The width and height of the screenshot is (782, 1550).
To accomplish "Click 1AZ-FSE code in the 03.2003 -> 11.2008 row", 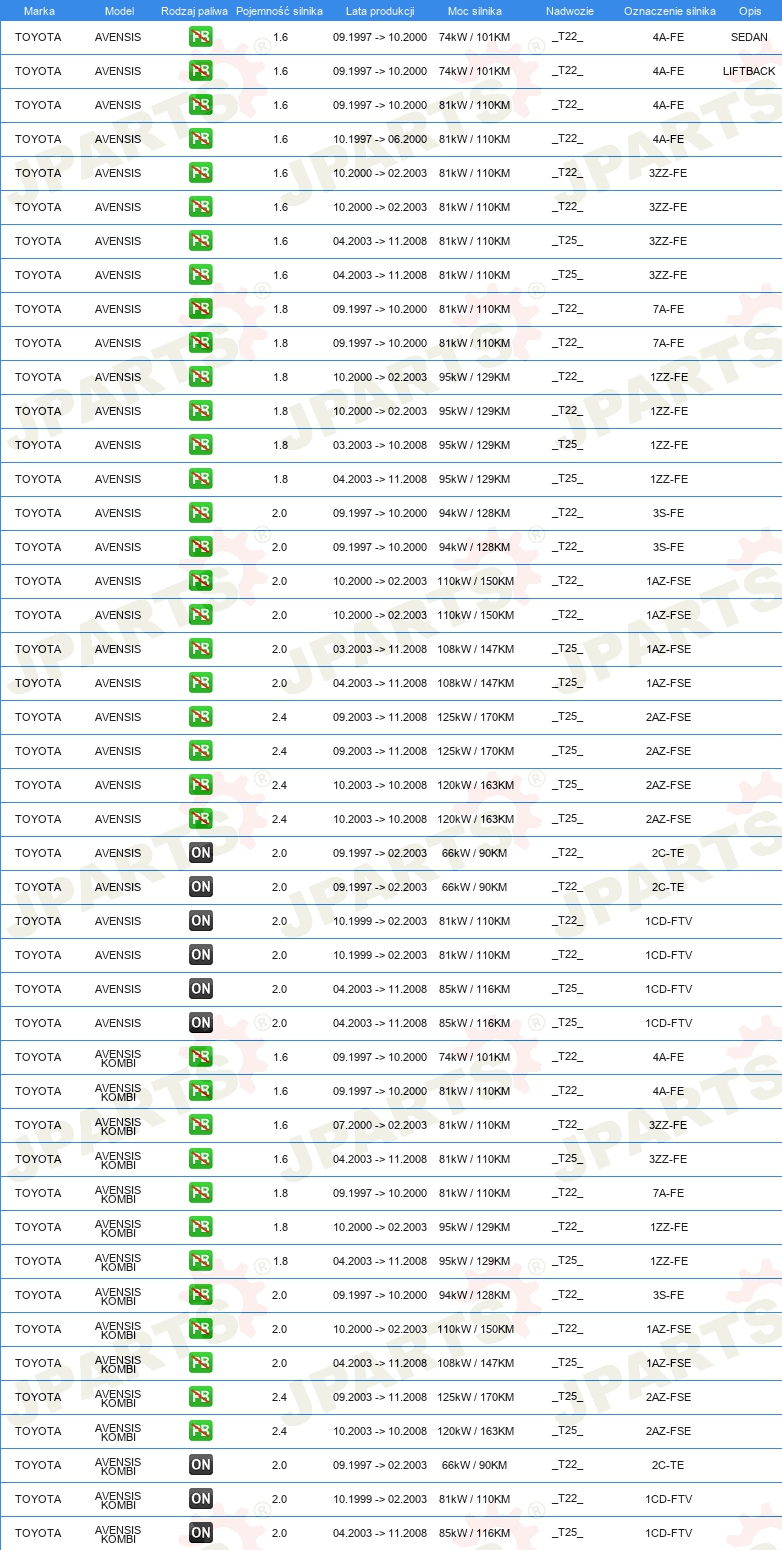I will click(668, 649).
